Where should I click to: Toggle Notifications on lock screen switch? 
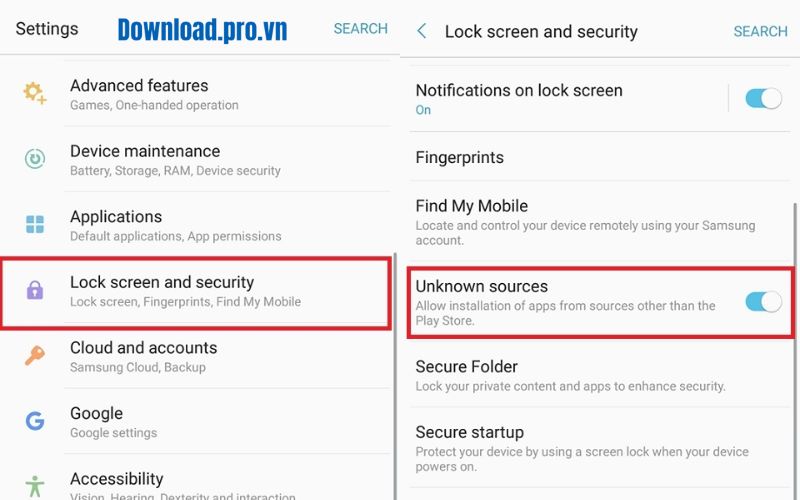click(763, 98)
